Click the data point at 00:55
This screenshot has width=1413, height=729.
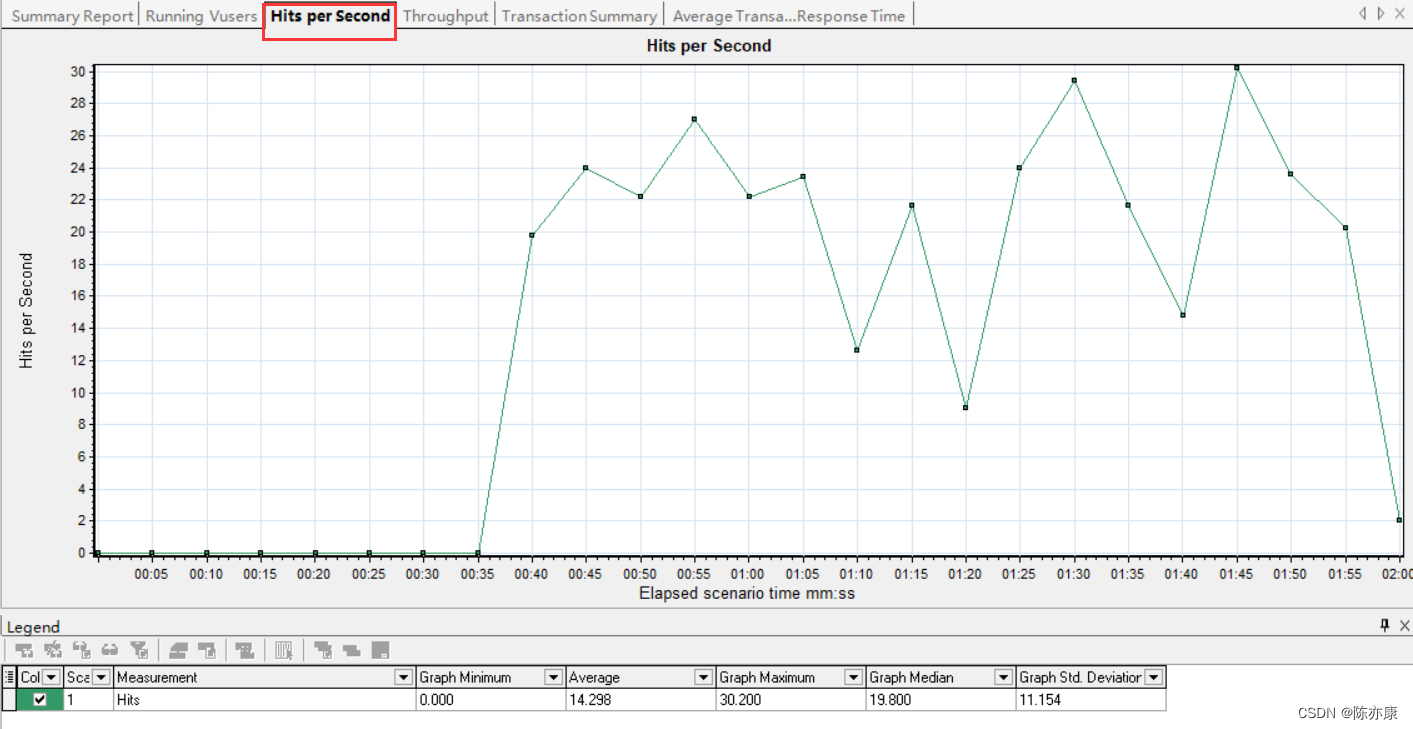(x=694, y=119)
